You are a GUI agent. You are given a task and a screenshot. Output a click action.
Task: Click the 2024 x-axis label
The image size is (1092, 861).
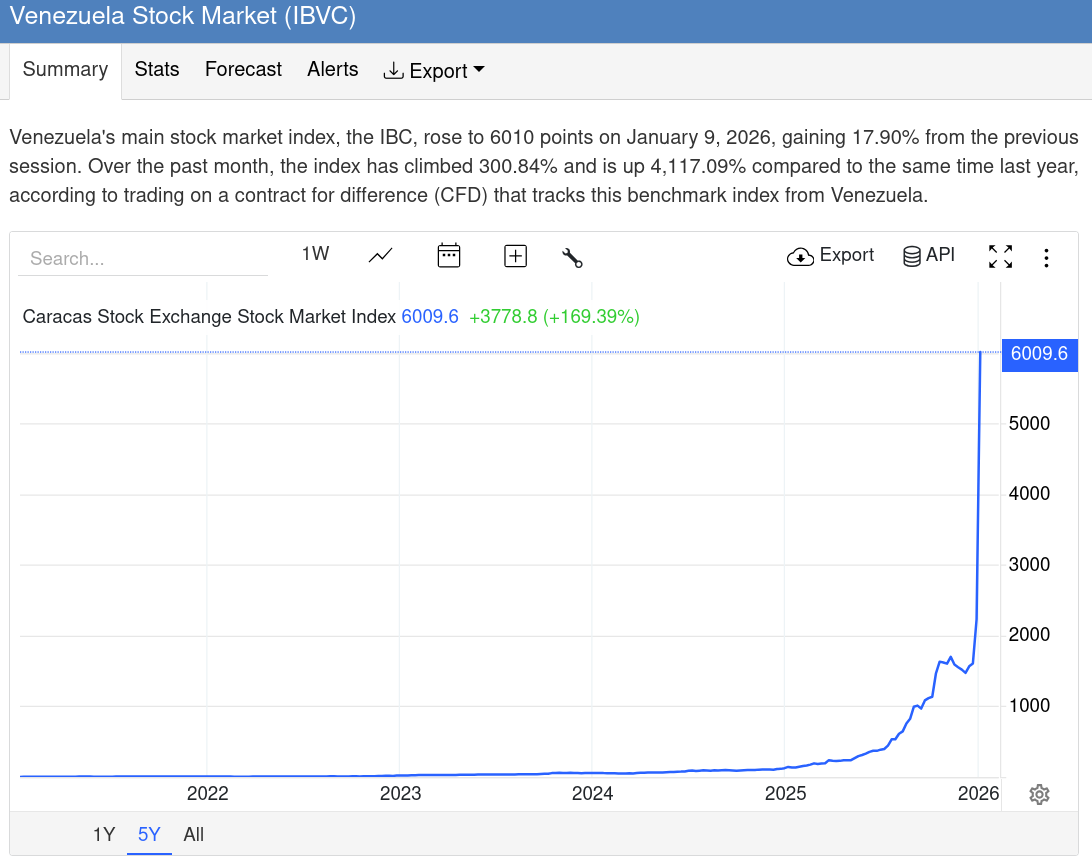coord(593,793)
